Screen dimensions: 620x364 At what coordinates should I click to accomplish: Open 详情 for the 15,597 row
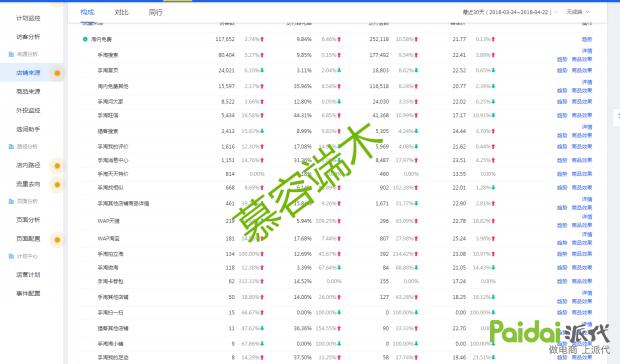pos(587,82)
